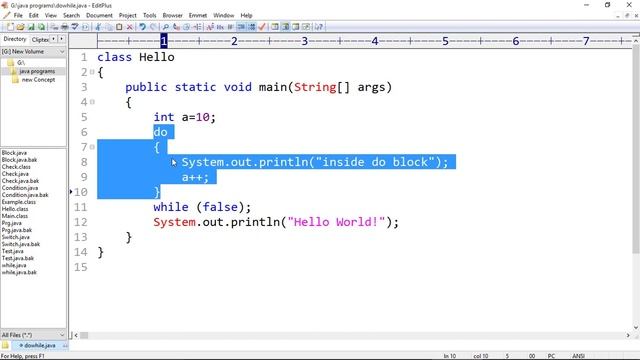Click the left arrow next to Cliptext tab
Viewport: 640px width, 360px height.
point(53,39)
